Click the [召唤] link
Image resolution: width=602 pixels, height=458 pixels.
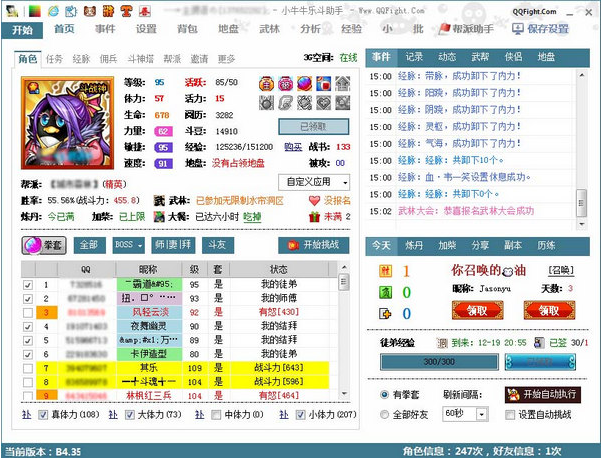pos(561,271)
